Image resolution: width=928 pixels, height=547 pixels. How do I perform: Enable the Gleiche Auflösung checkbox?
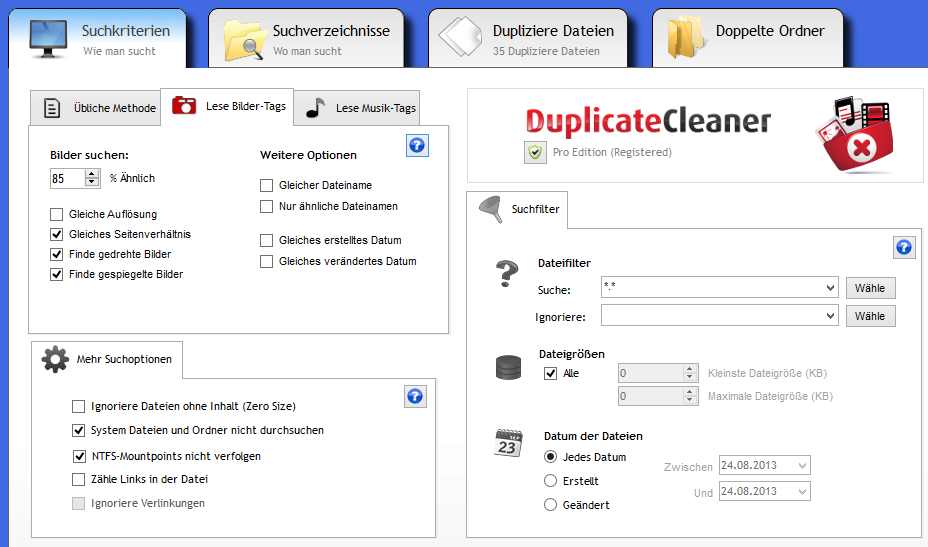tap(57, 214)
